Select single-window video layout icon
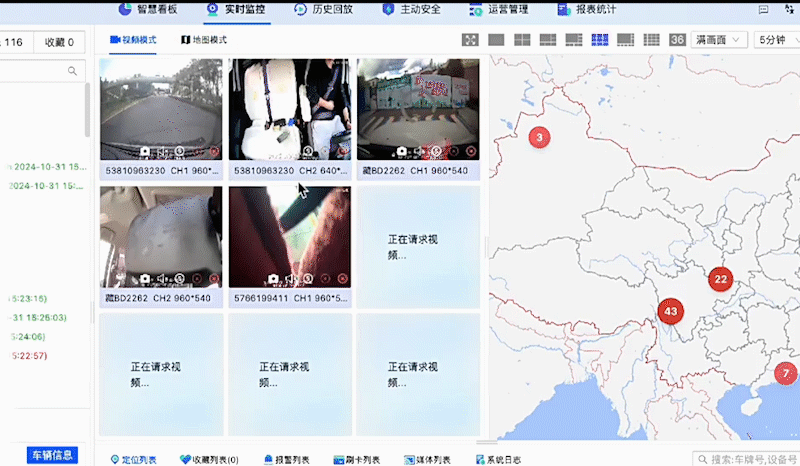Screen dimensions: 800x466 496,40
